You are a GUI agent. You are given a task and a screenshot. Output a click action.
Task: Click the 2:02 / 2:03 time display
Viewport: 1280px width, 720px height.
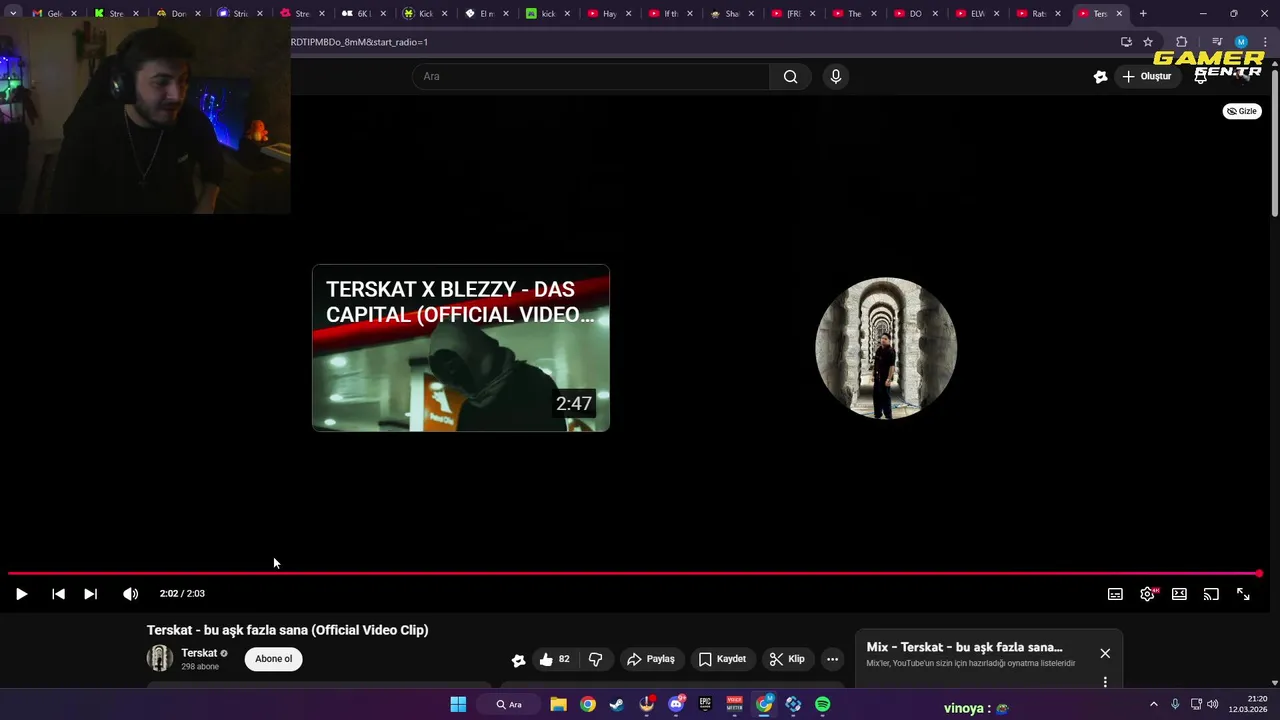click(x=182, y=594)
